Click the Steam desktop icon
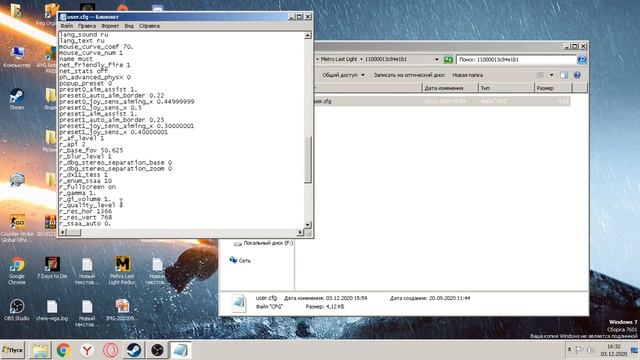Screen dimensions: 640x360 [x=17, y=99]
